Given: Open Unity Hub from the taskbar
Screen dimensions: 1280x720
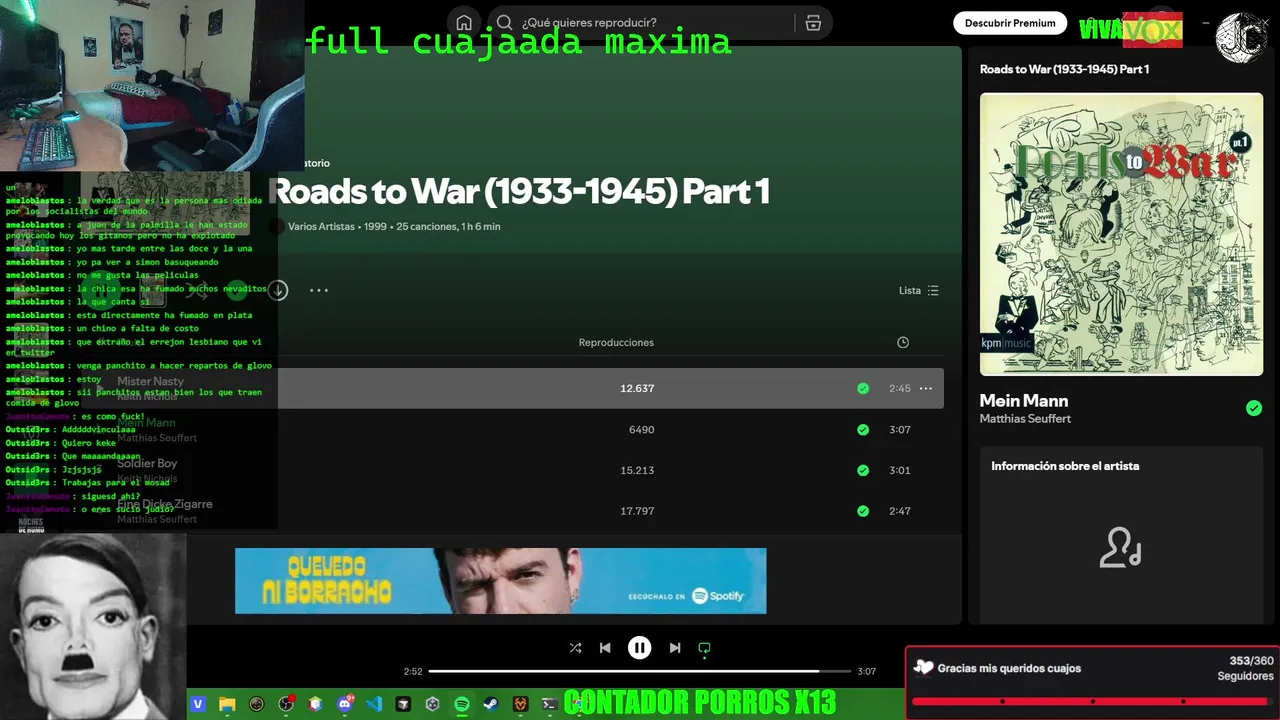Looking at the screenshot, I should (x=432, y=705).
